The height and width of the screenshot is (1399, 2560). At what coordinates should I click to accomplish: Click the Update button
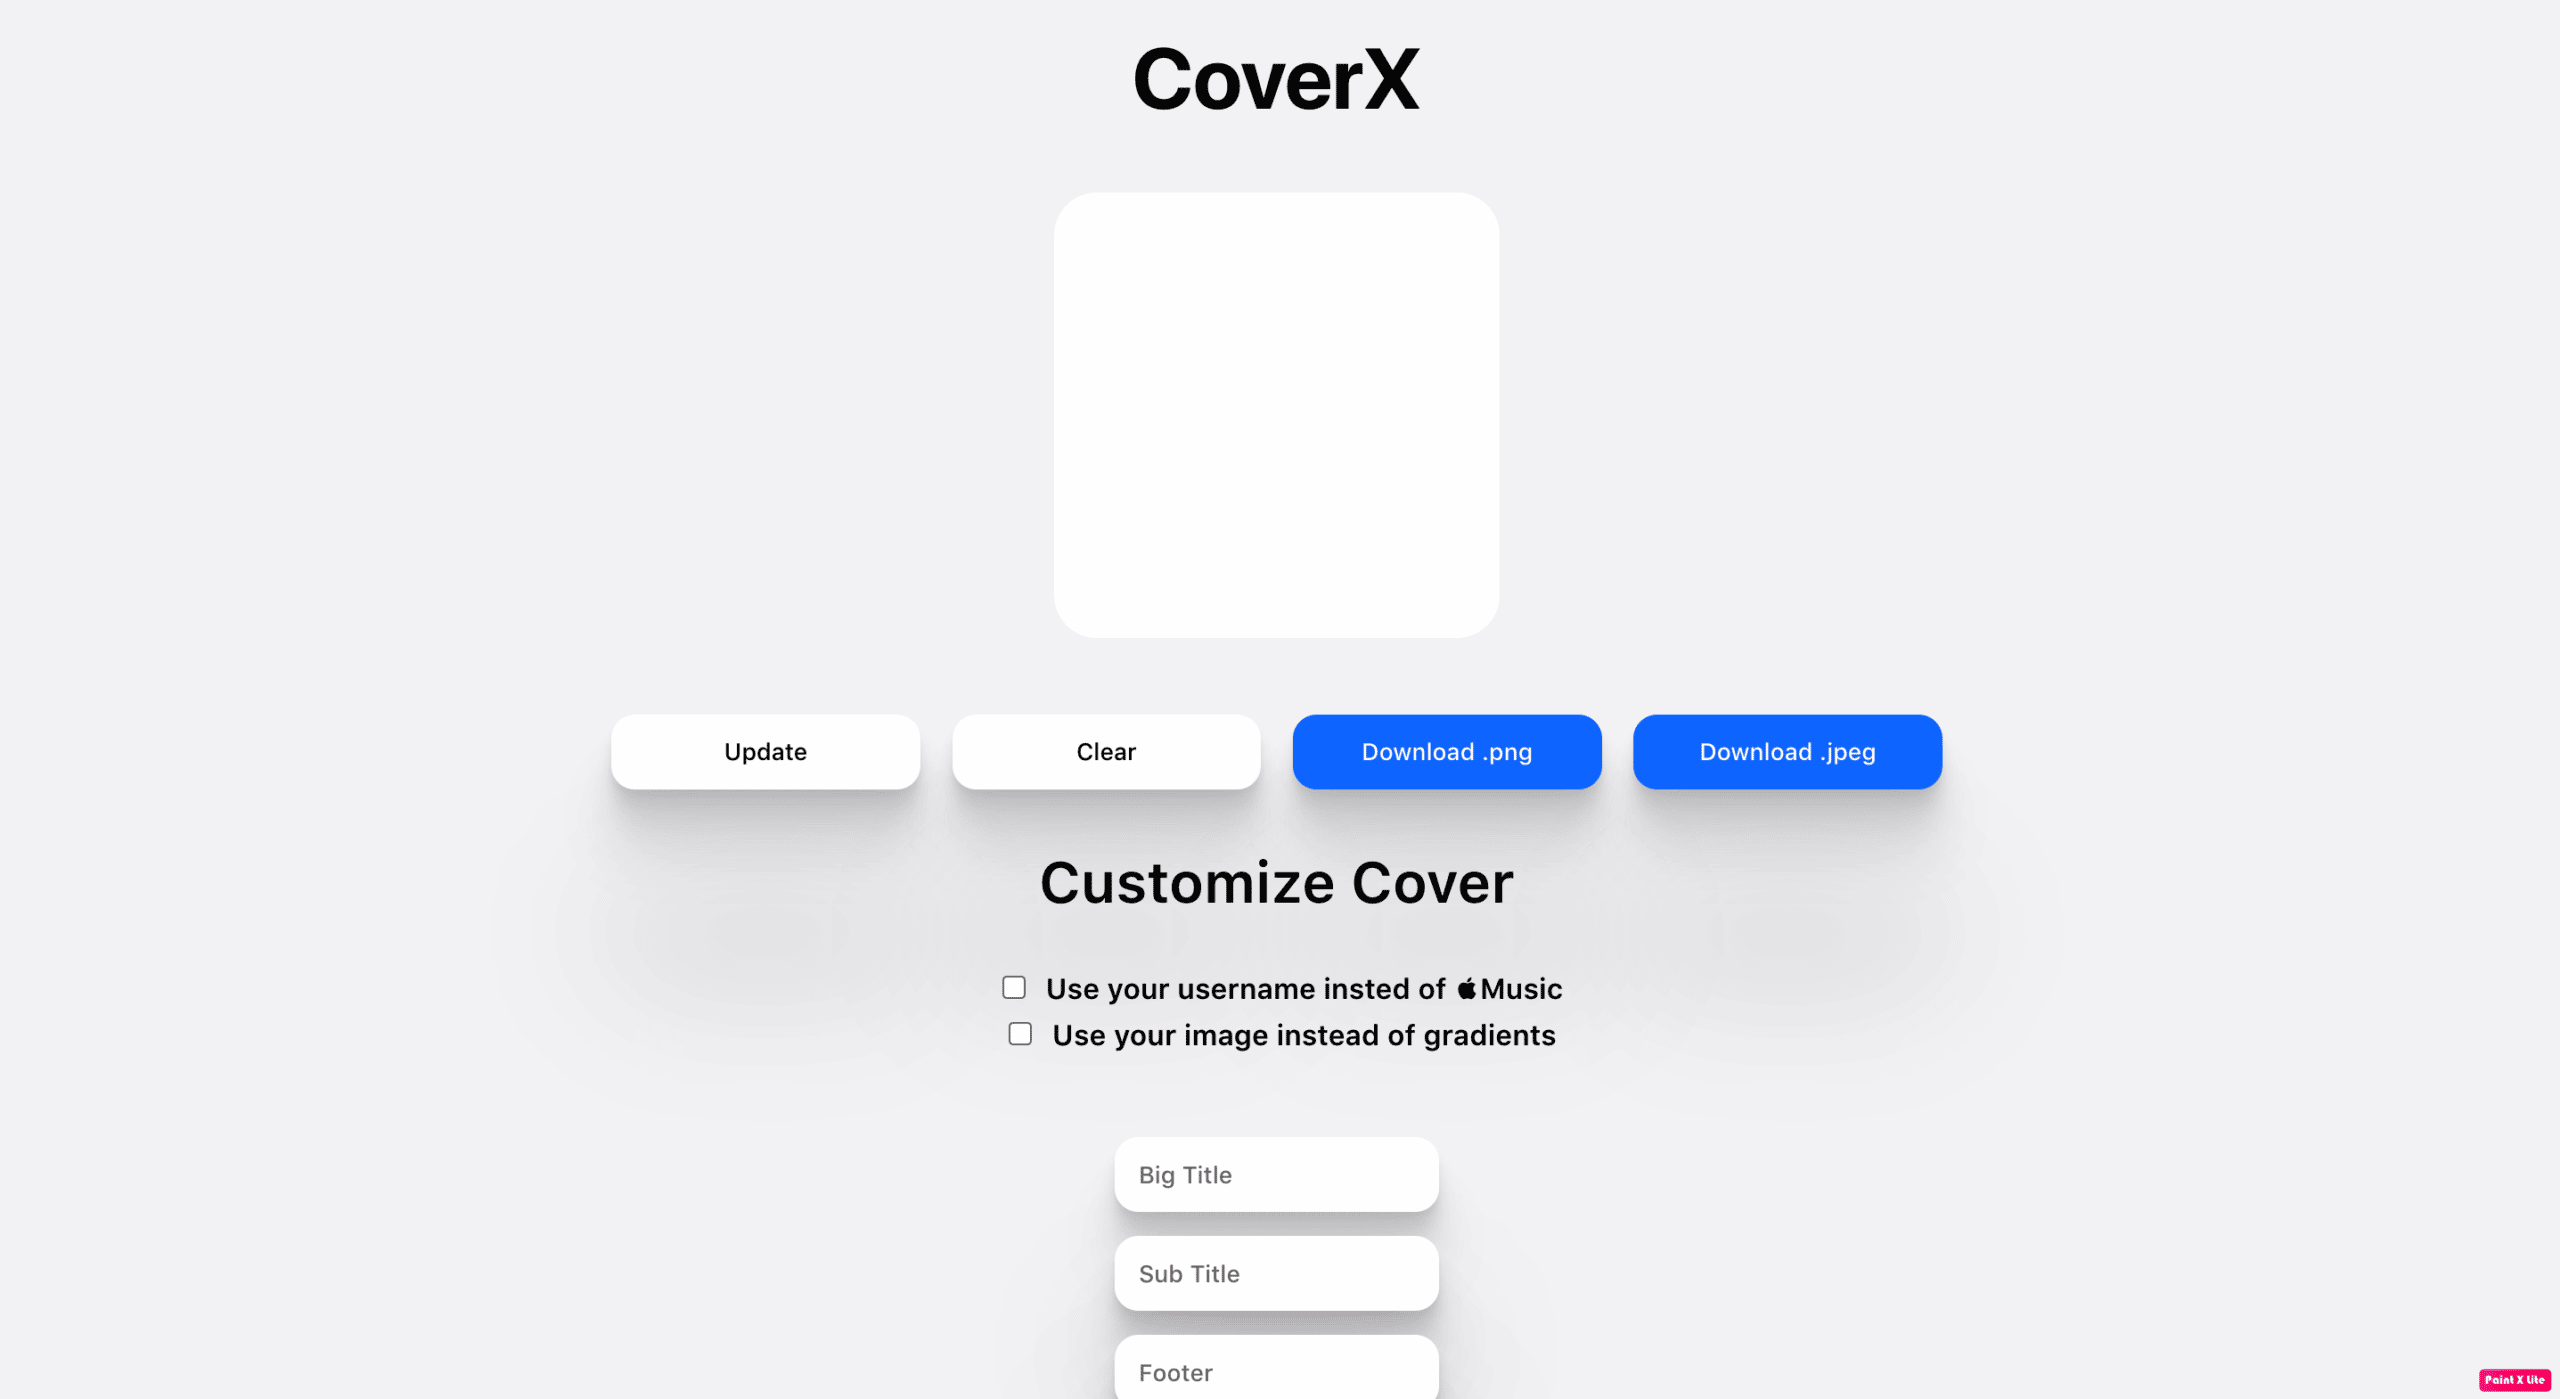[x=765, y=751]
